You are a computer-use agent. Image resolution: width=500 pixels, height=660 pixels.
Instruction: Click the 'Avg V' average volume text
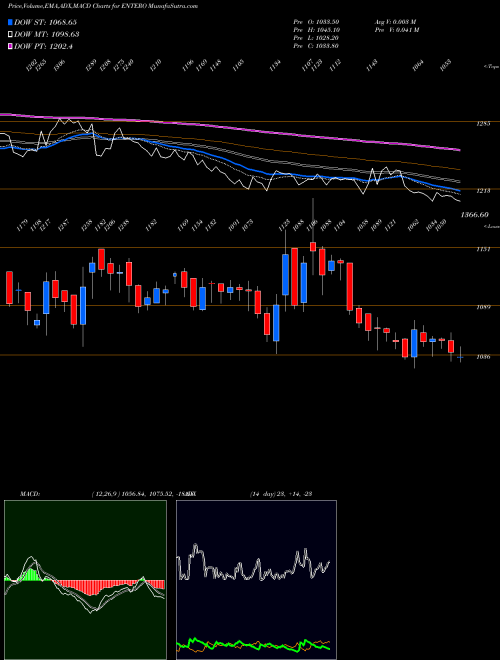coord(396,21)
